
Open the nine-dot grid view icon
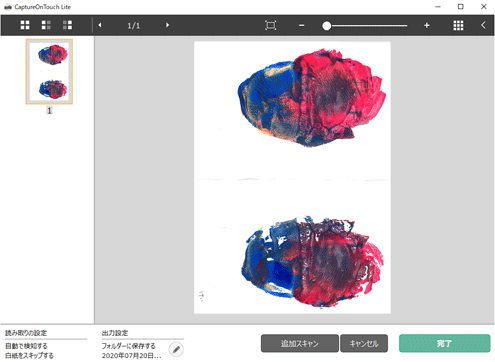tap(458, 25)
